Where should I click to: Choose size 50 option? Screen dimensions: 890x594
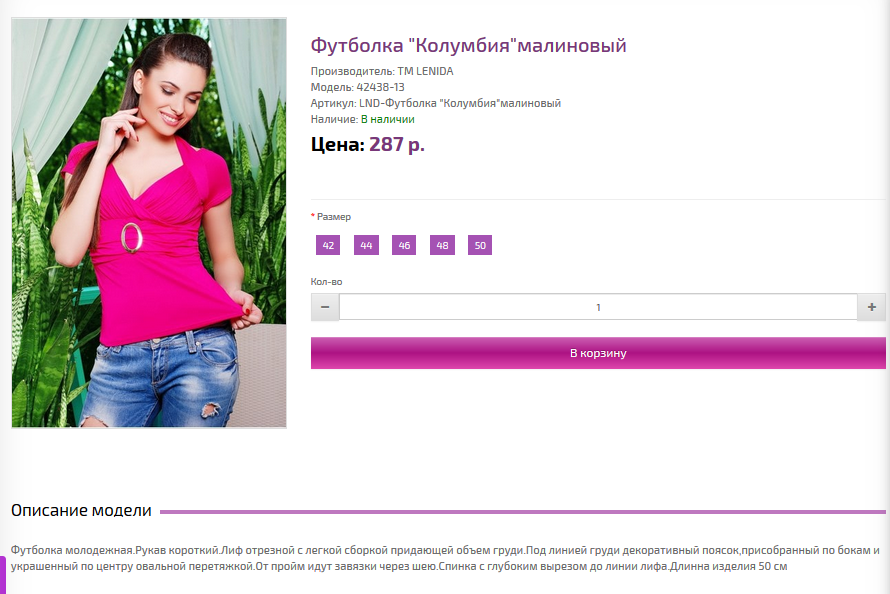click(x=480, y=245)
